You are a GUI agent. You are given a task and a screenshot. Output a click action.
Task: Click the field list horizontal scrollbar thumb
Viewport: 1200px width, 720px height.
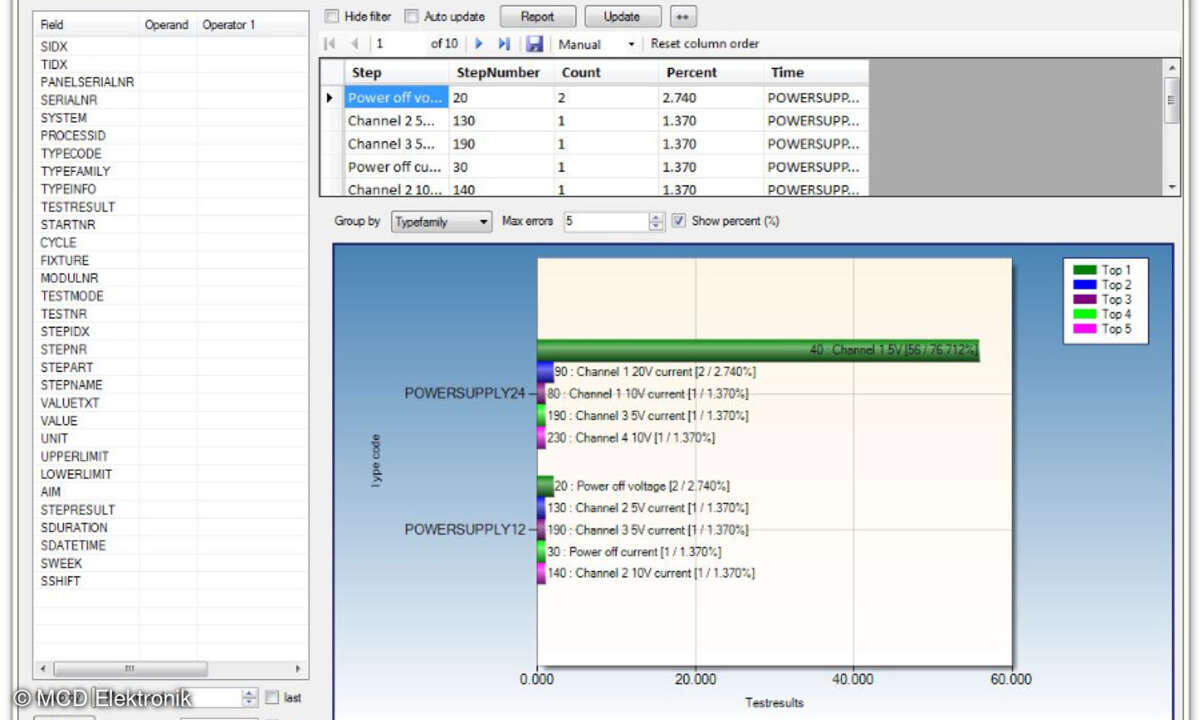pos(130,668)
